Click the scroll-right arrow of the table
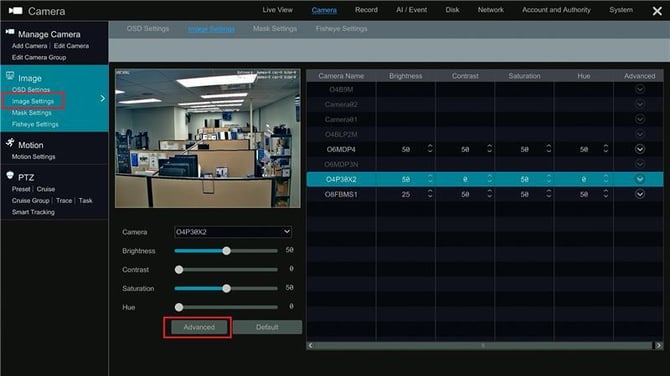The image size is (670, 376). (x=658, y=345)
